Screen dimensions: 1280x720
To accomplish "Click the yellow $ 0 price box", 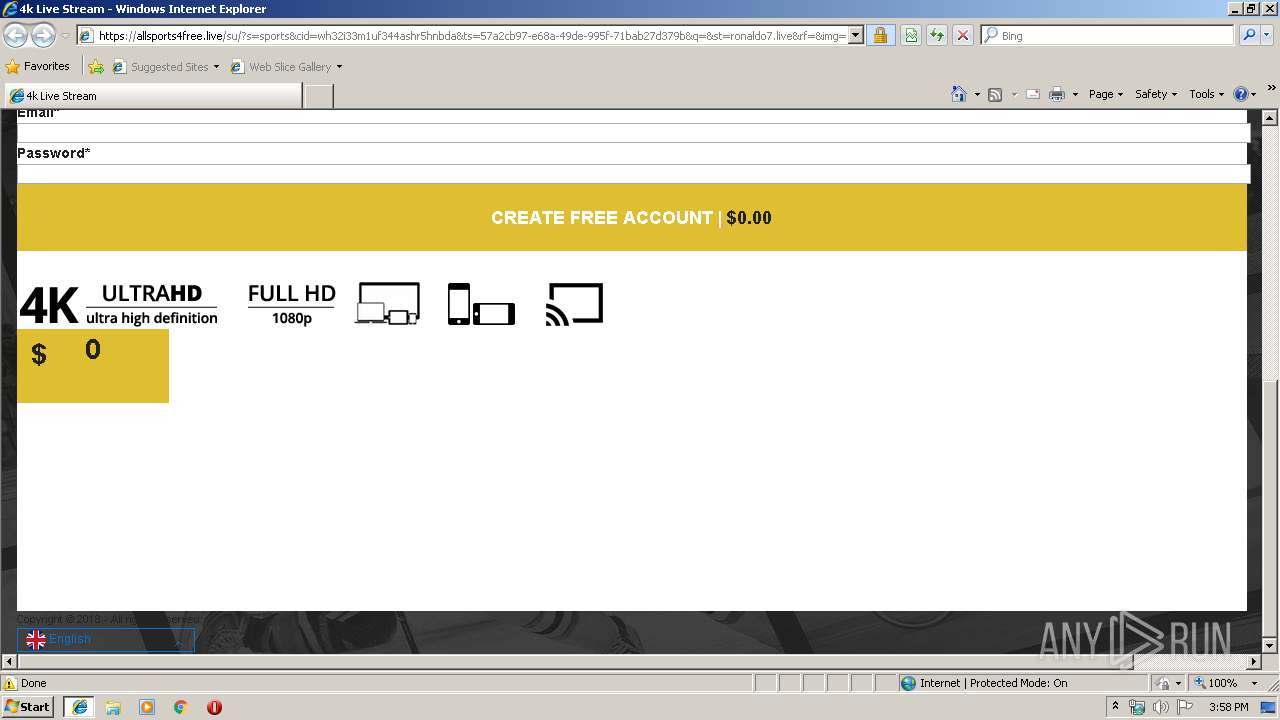I will coord(93,365).
